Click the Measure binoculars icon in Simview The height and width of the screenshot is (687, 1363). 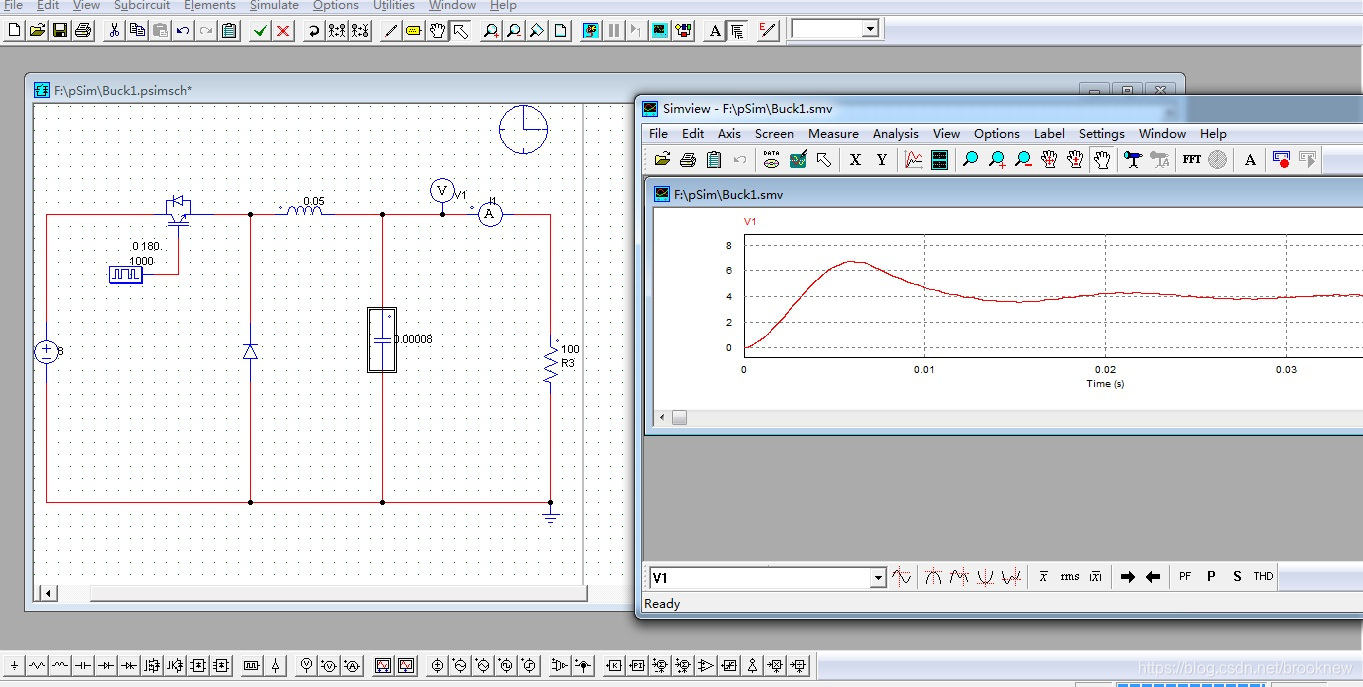click(1132, 159)
